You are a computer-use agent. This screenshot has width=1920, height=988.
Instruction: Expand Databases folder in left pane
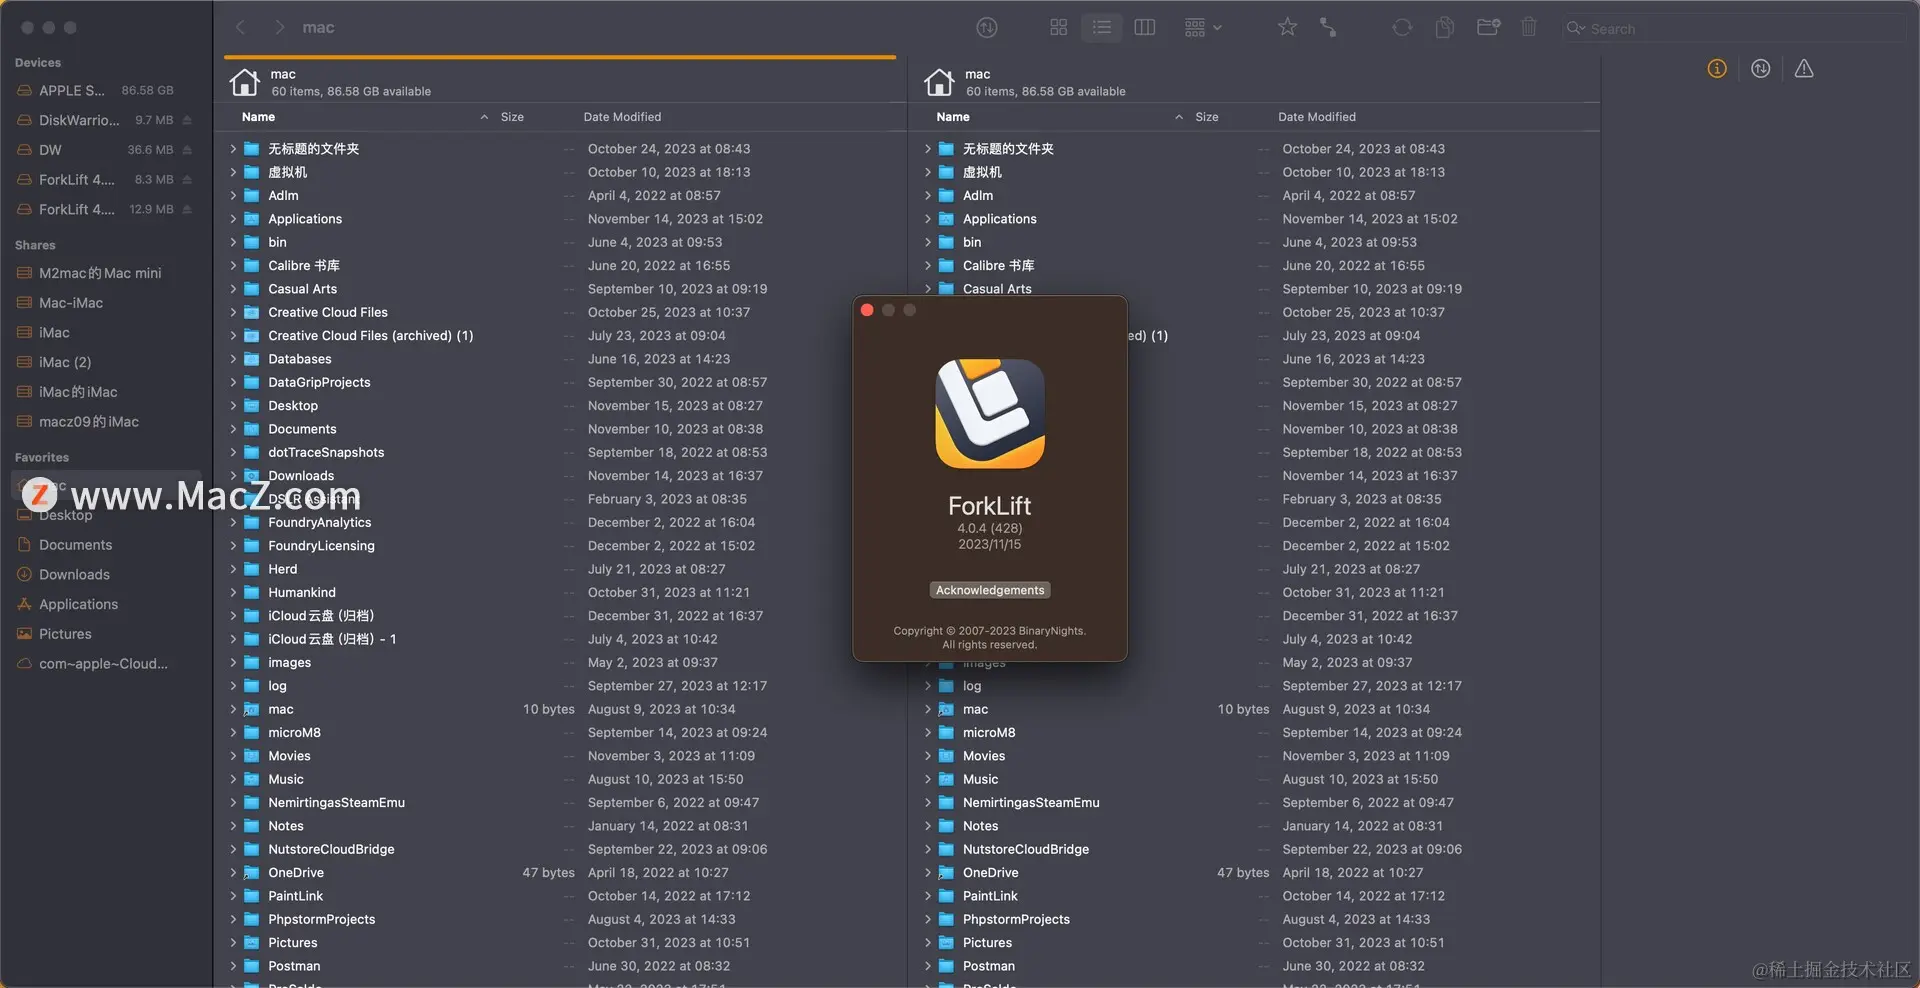tap(233, 359)
